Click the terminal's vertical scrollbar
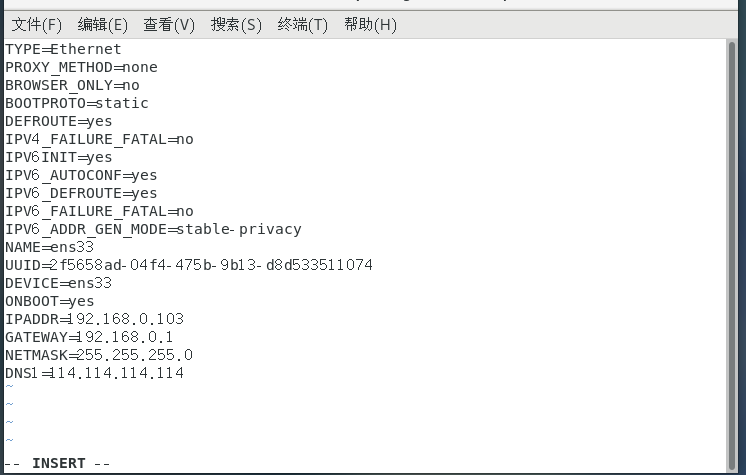This screenshot has width=746, height=475. coord(735,250)
